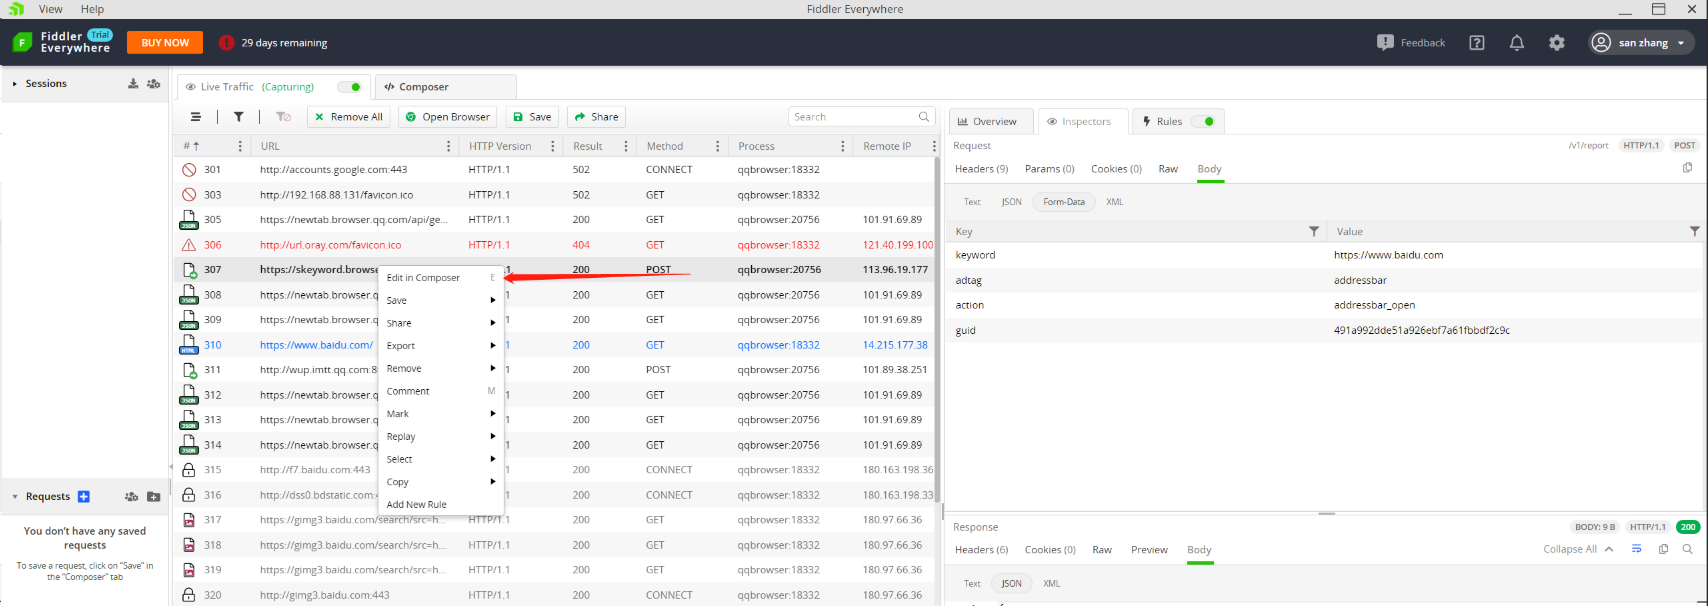The image size is (1708, 606).
Task: Click the blocked icon of session 301
Action: pyautogui.click(x=189, y=170)
